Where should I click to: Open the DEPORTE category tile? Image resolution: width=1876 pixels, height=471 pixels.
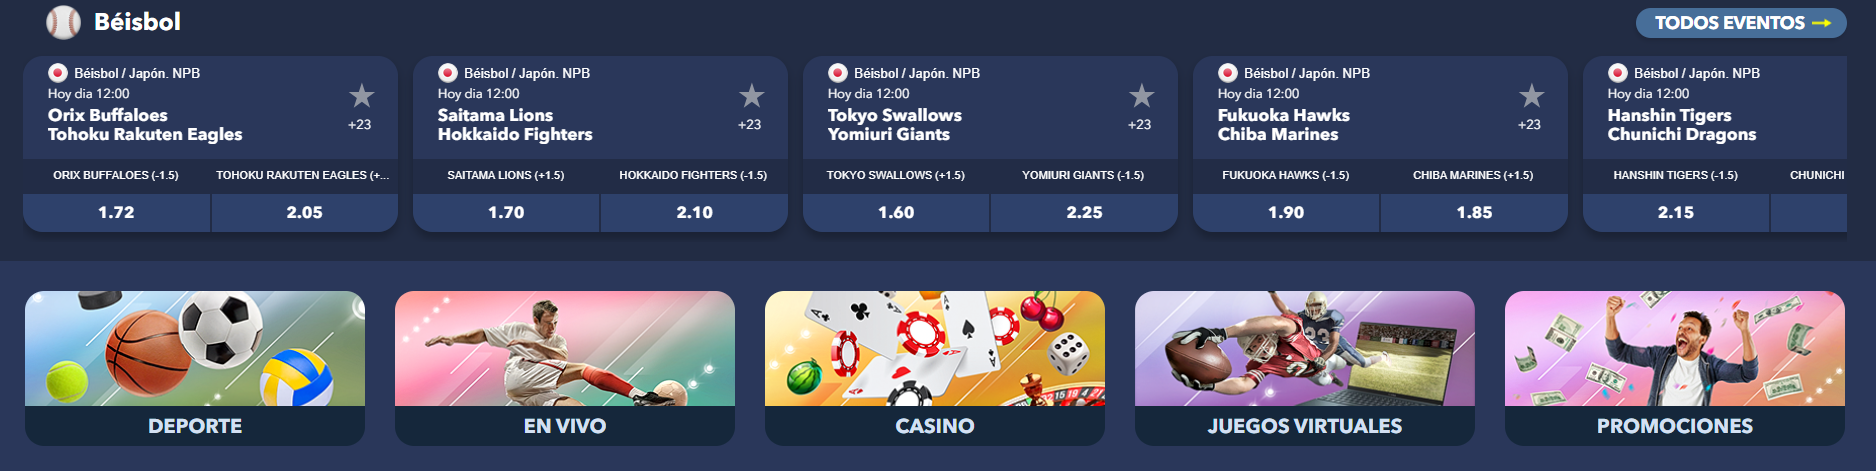(x=195, y=368)
